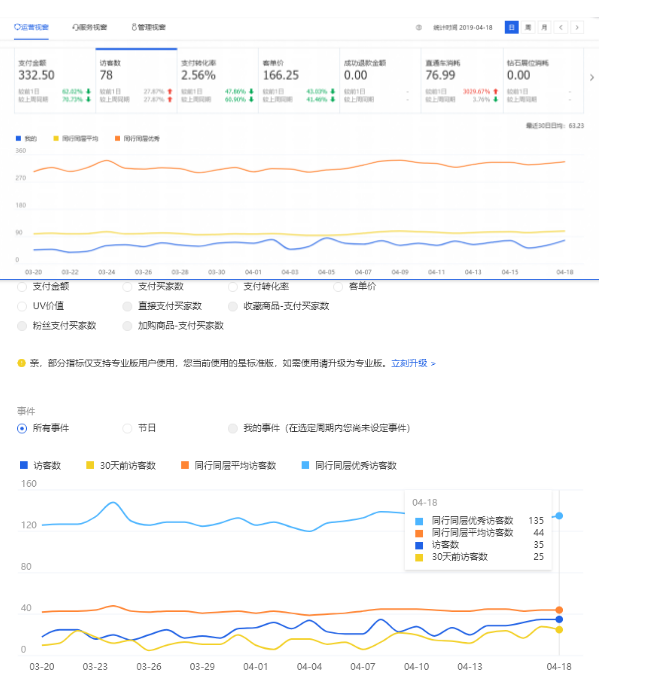Image resolution: width=647 pixels, height=691 pixels.
Task: Select the 粉丝支付买家数 radio button
Action: click(22, 326)
